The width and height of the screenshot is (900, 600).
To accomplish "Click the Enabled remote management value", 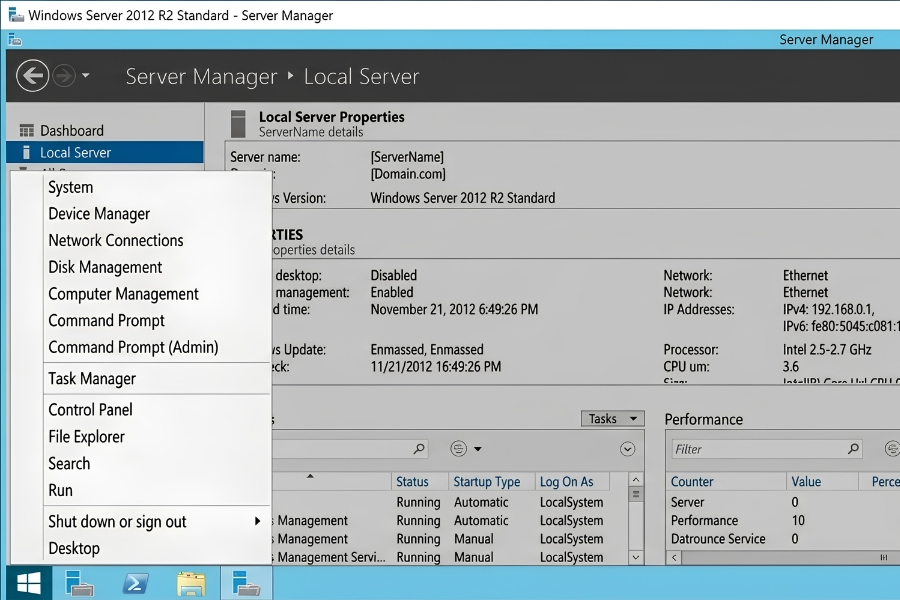I will point(392,292).
